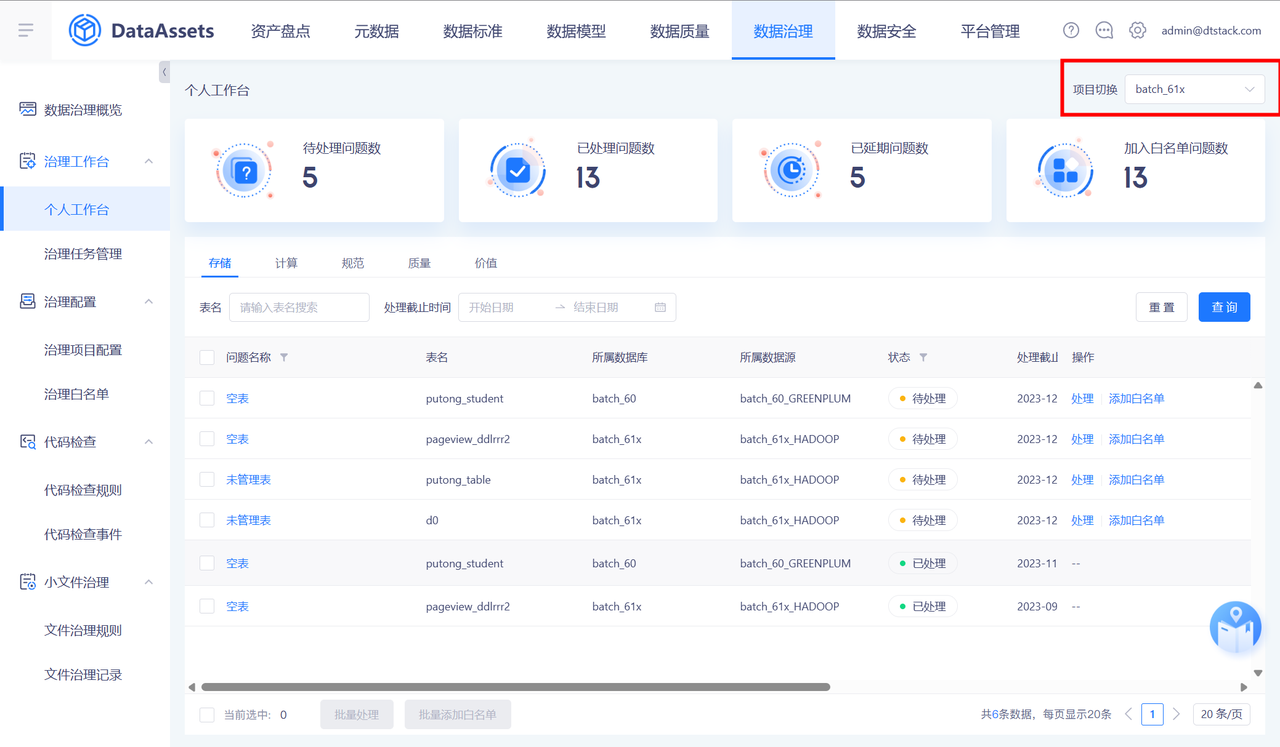The width and height of the screenshot is (1280, 747).
Task: Open the 未管理表 link for d0
Action: (x=248, y=520)
